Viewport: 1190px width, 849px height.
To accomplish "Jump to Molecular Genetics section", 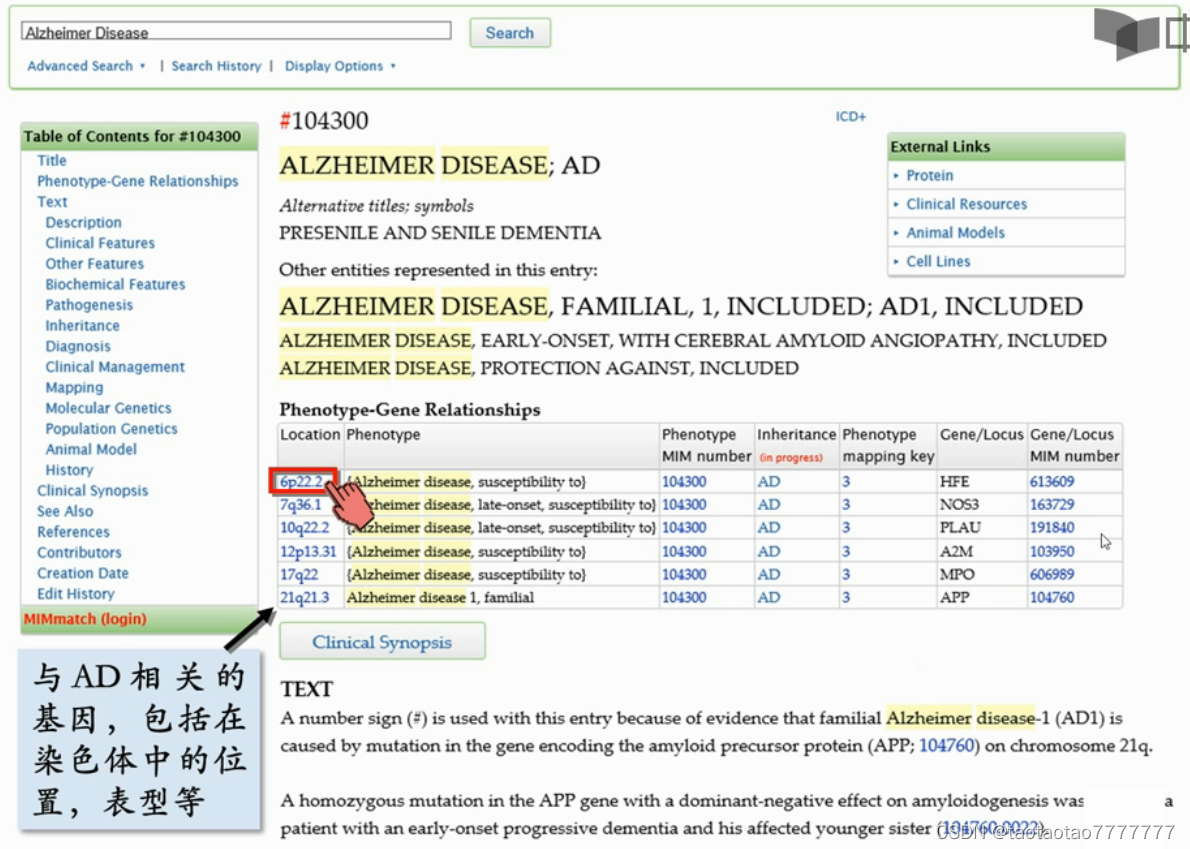I will click(108, 408).
